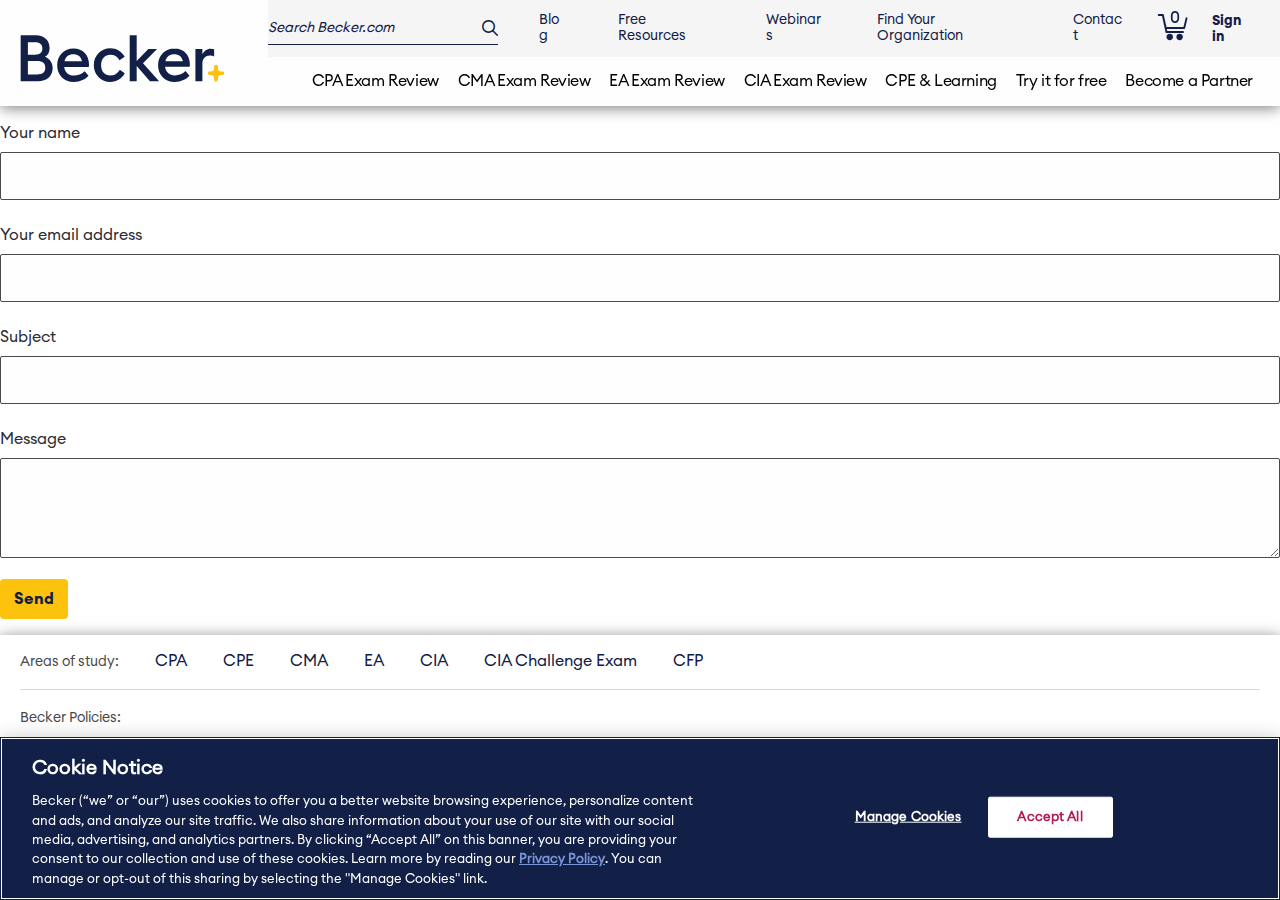Viewport: 1280px width, 900px height.
Task: Click the Message textarea resize handle
Action: point(1273,551)
